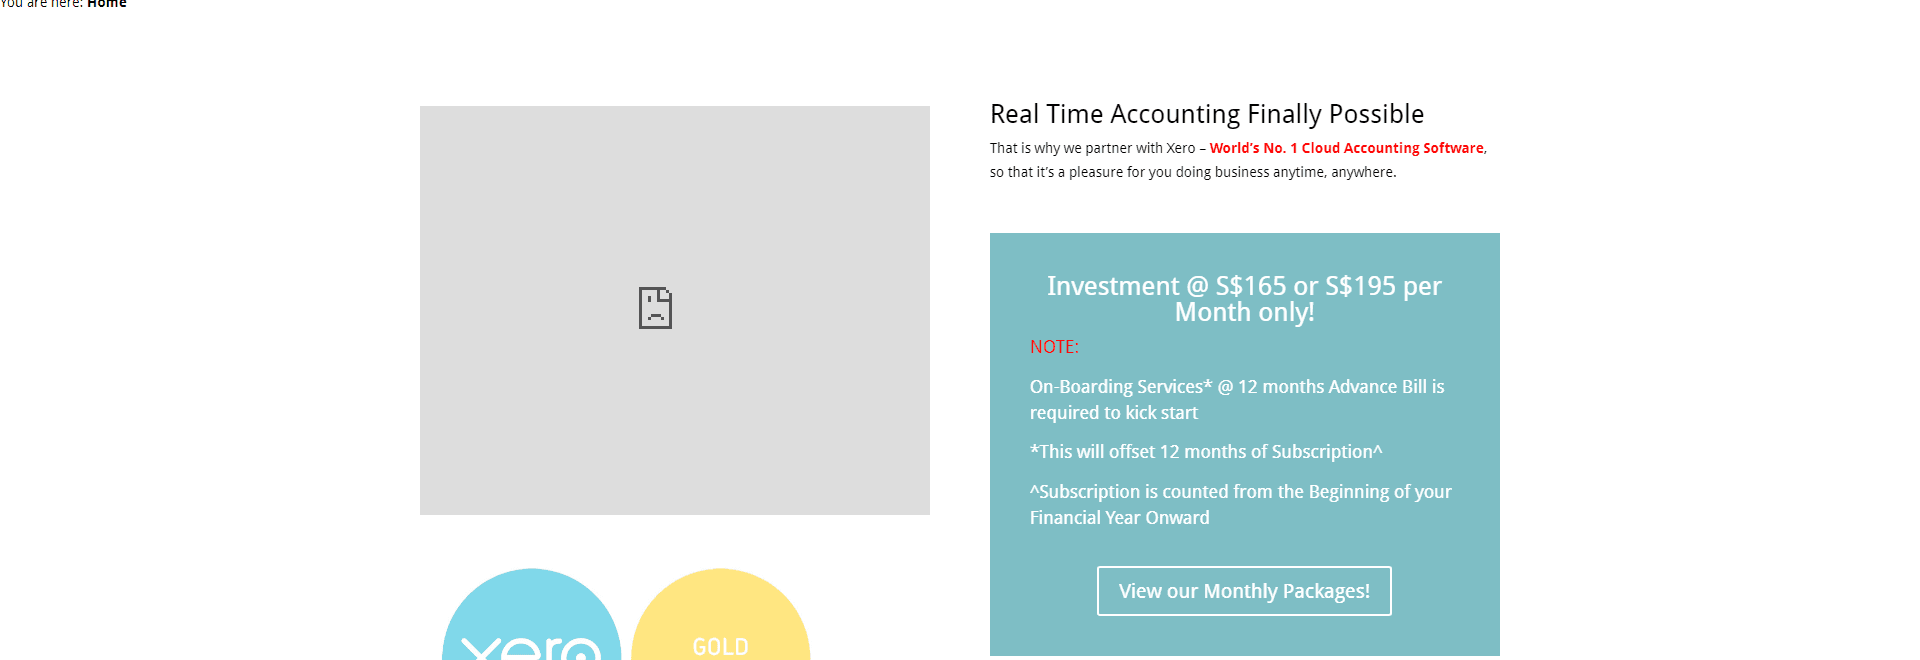Open the blue Xero logo circle
This screenshot has width=1920, height=660.
tap(532, 614)
